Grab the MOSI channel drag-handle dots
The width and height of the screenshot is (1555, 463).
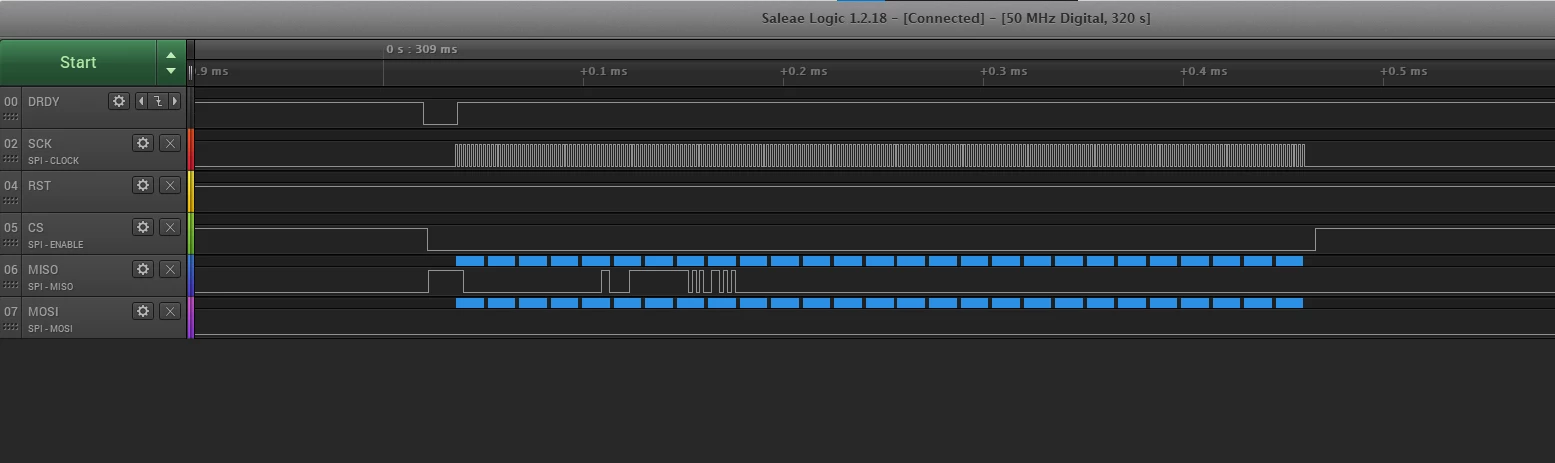(11, 328)
